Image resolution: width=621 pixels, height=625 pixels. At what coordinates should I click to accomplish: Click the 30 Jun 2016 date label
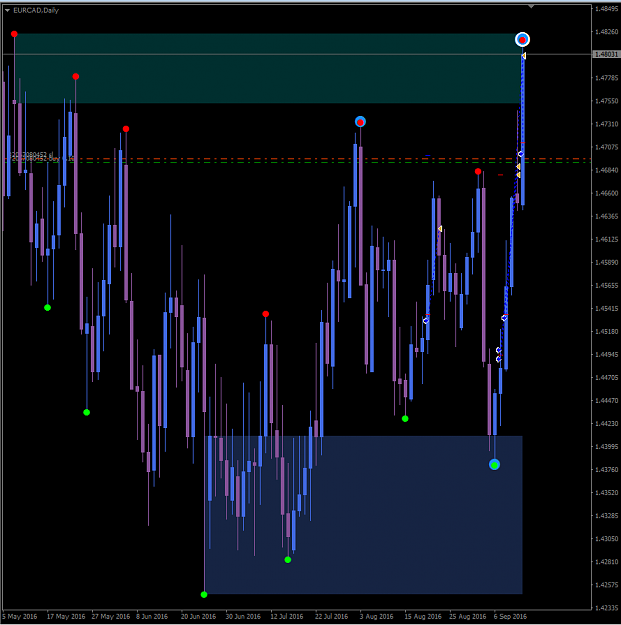pyautogui.click(x=243, y=617)
